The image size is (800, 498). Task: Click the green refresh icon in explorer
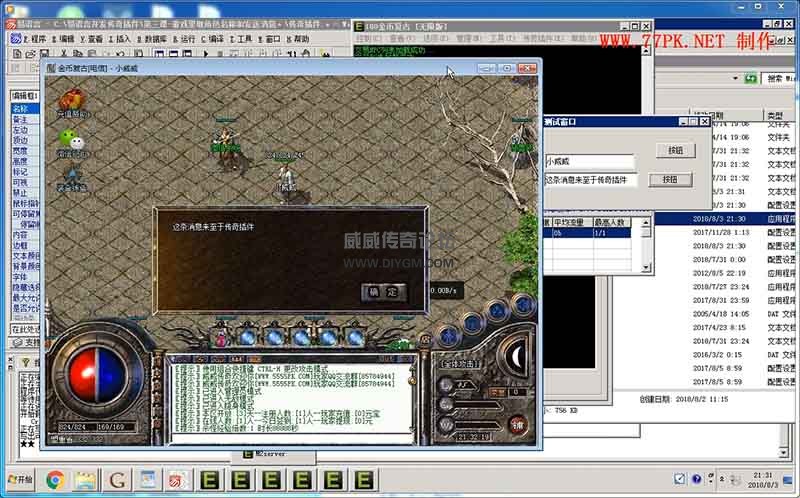click(750, 79)
